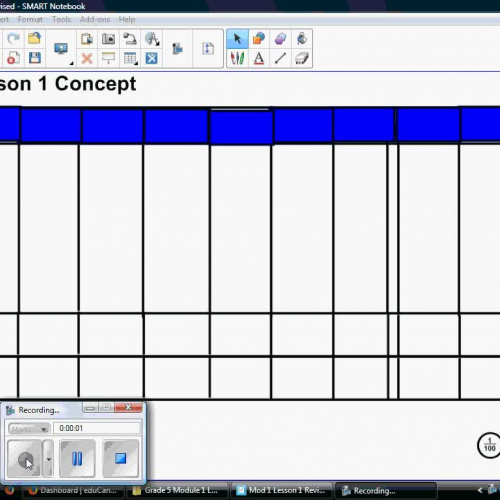Click the Save floppy disk icon
The image size is (500, 500).
tap(34, 58)
